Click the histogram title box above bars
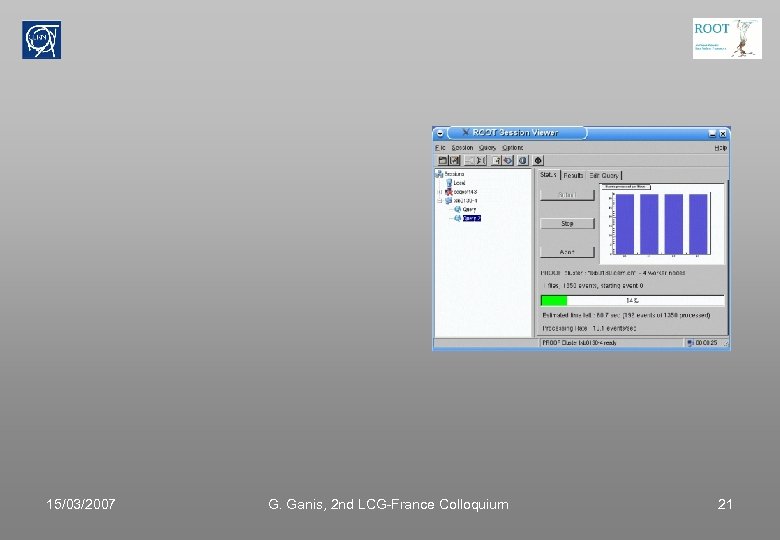This screenshot has height=540, width=780. 626,187
